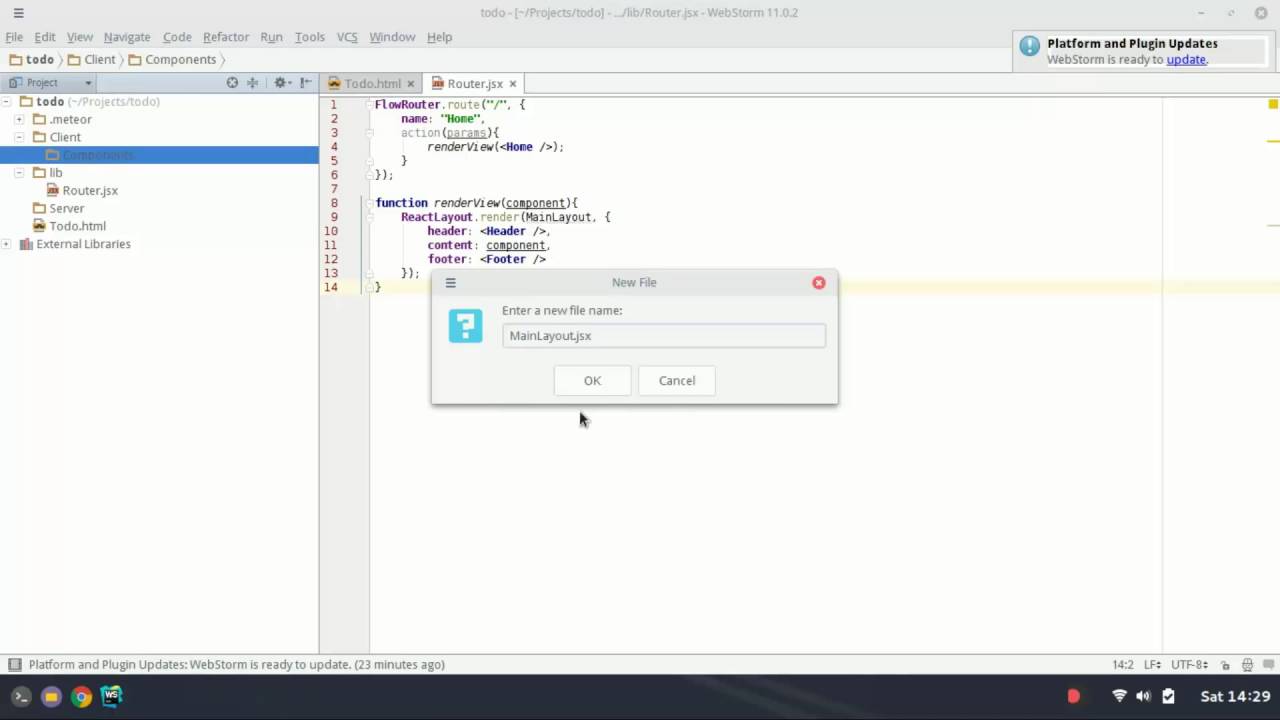
Task: Open the volume tray icon
Action: pos(1143,696)
